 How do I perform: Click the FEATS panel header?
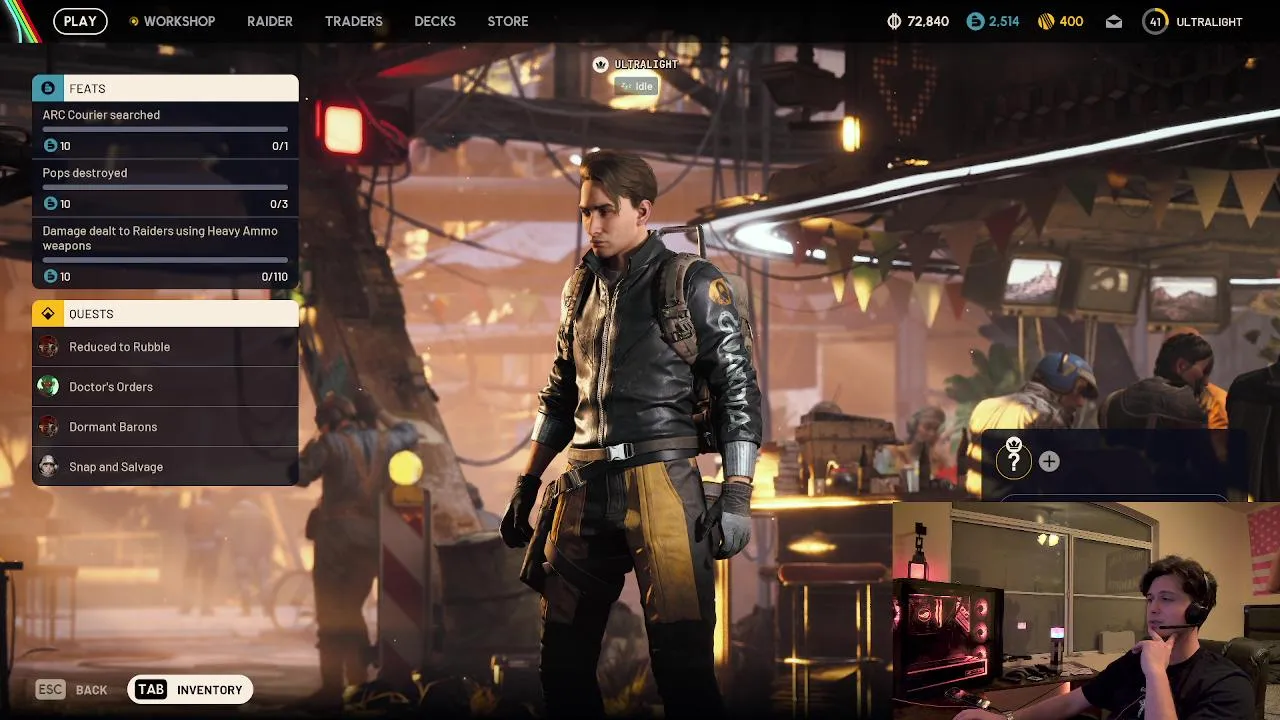165,88
